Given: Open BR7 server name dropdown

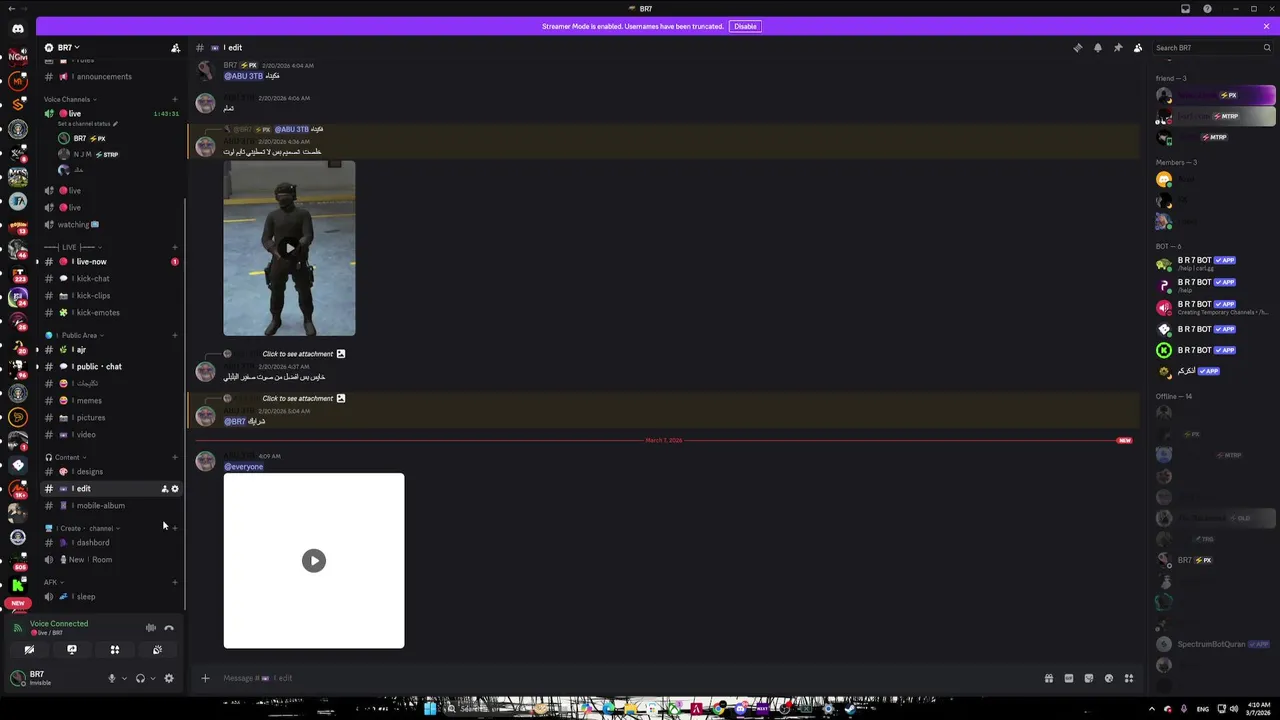Looking at the screenshot, I should [x=68, y=48].
